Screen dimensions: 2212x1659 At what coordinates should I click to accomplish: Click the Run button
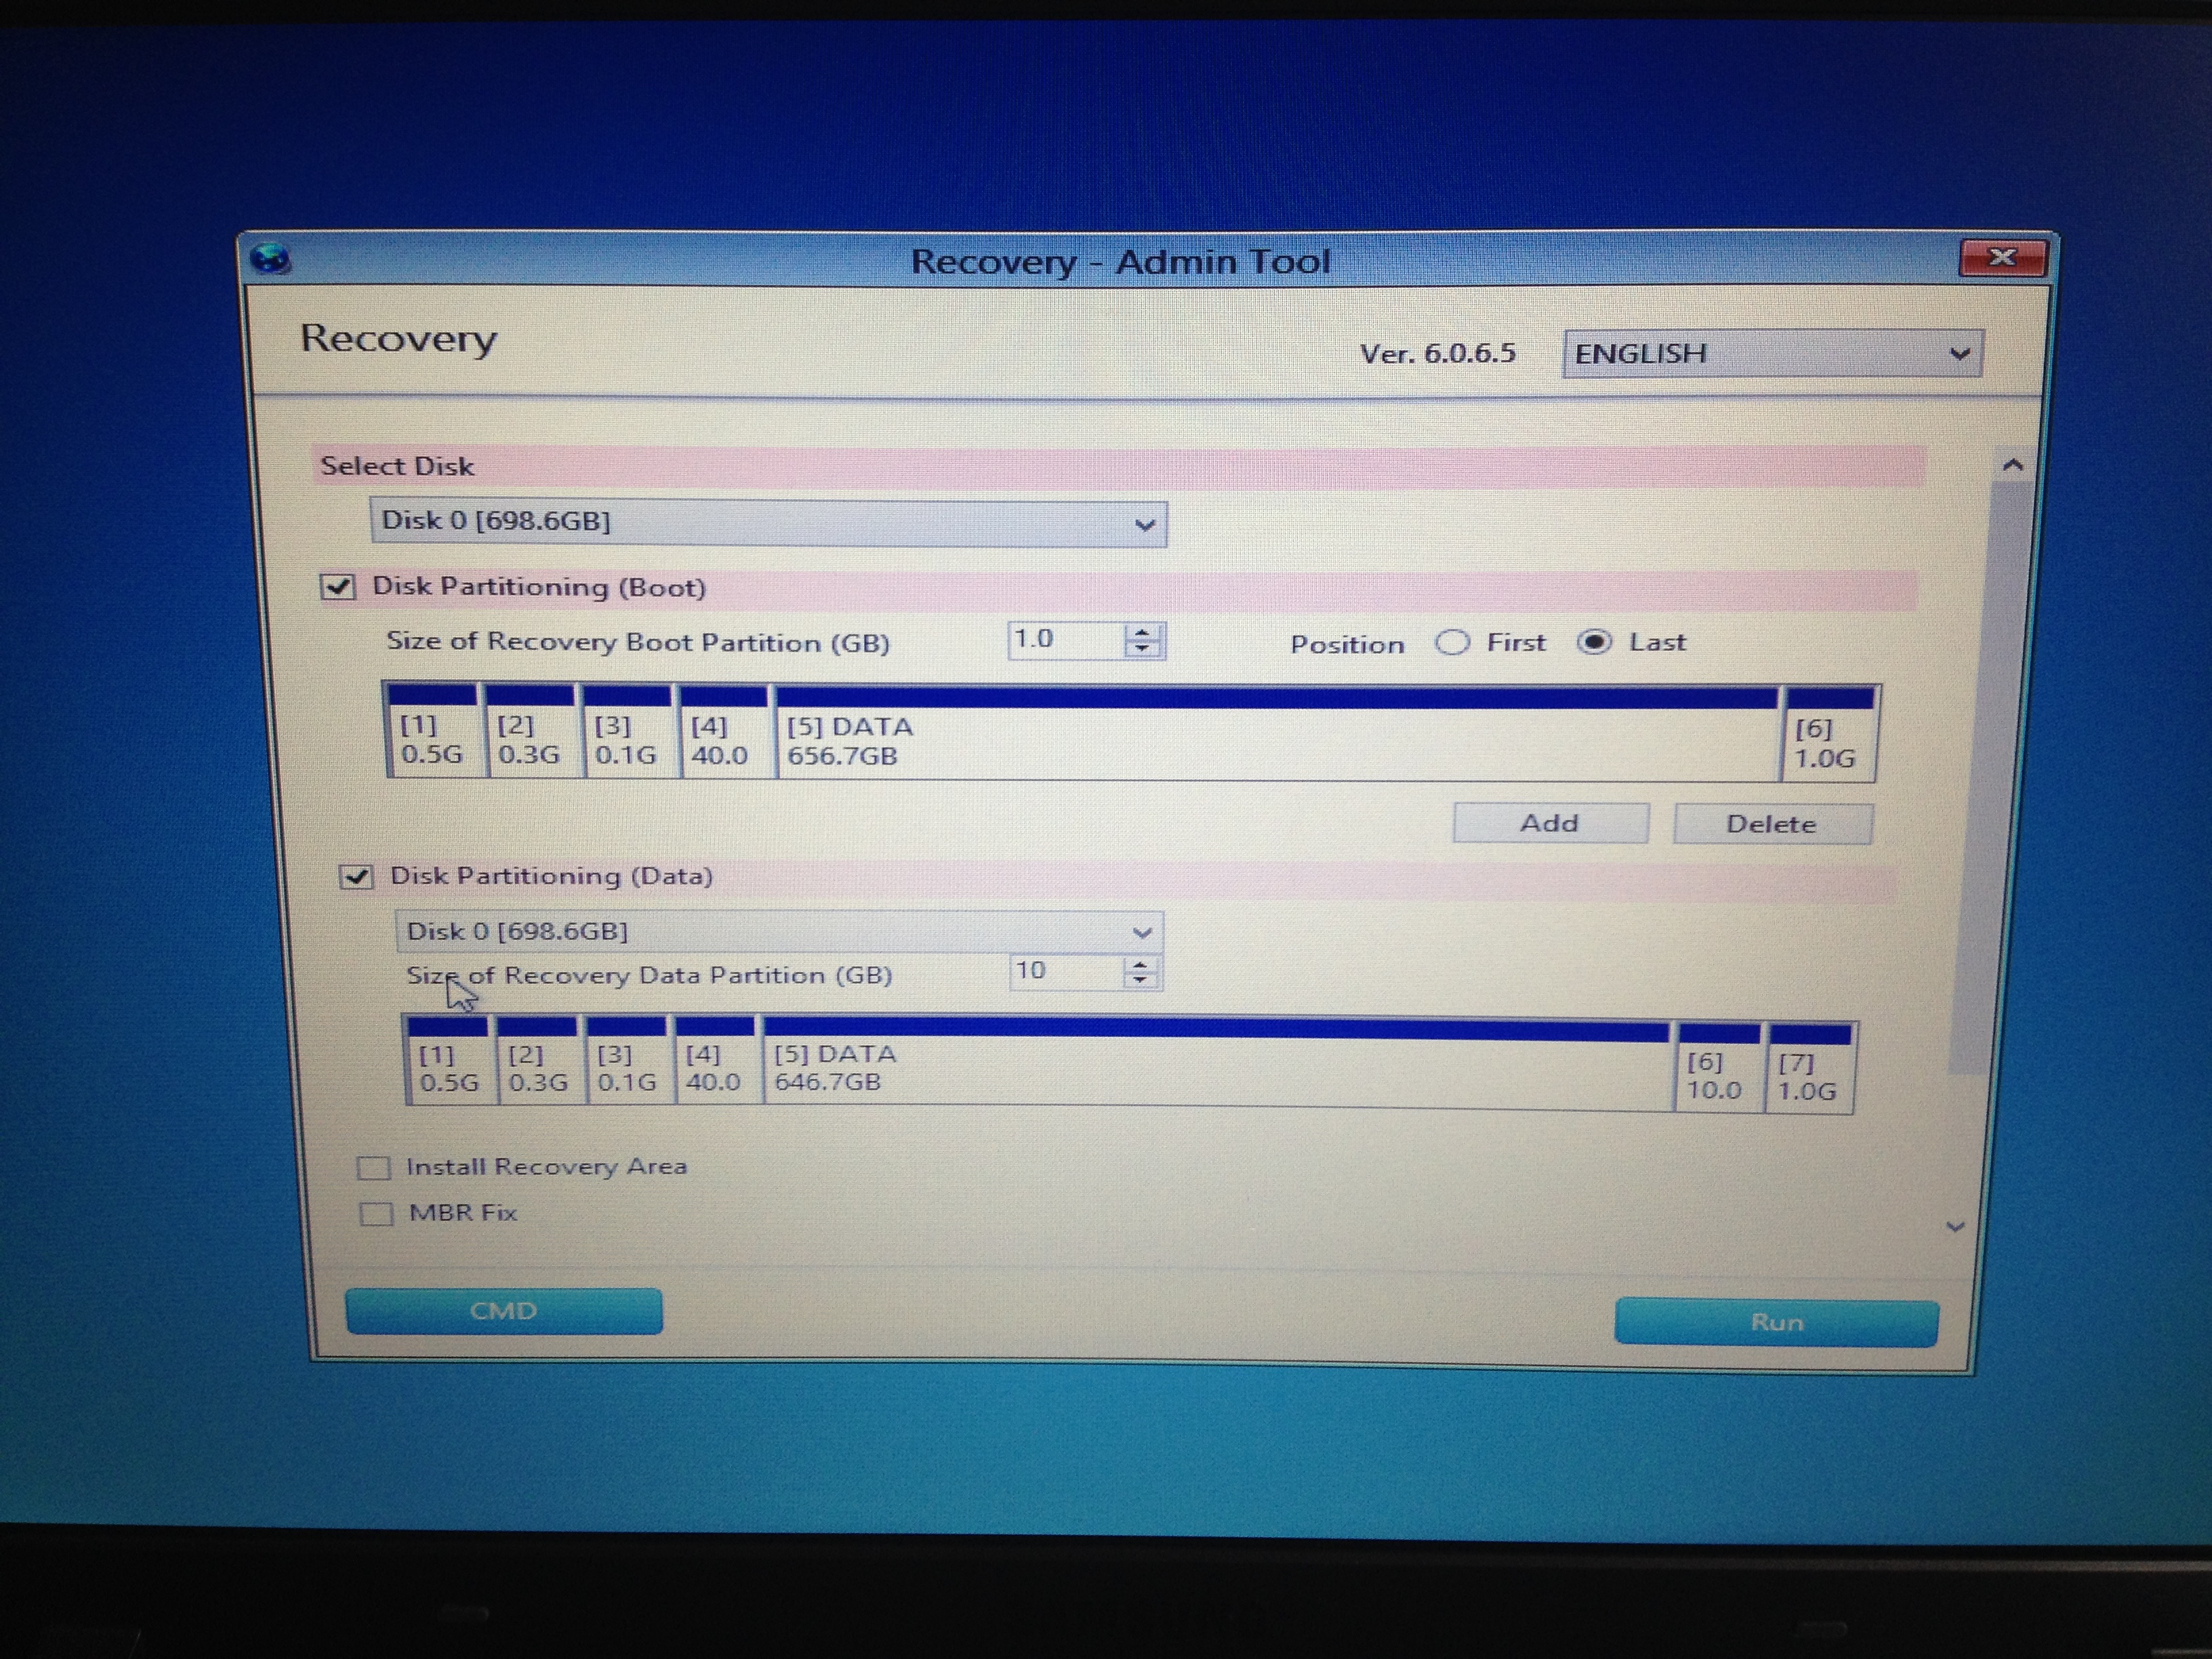pos(1776,1322)
